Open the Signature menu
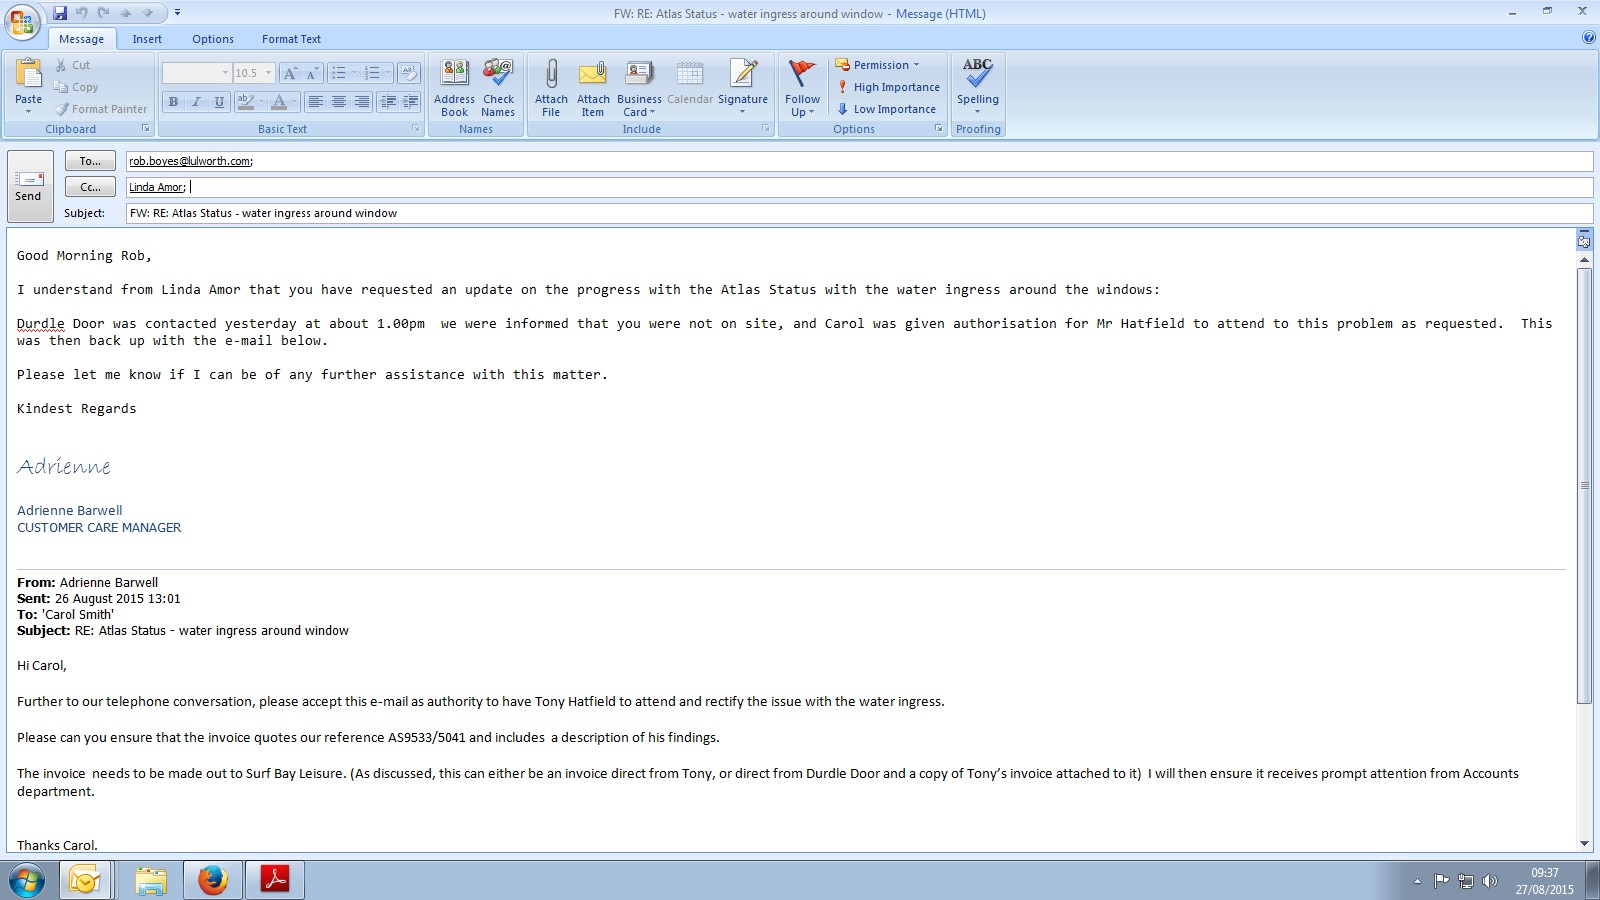Screen dimensions: 1600x900 [743, 88]
